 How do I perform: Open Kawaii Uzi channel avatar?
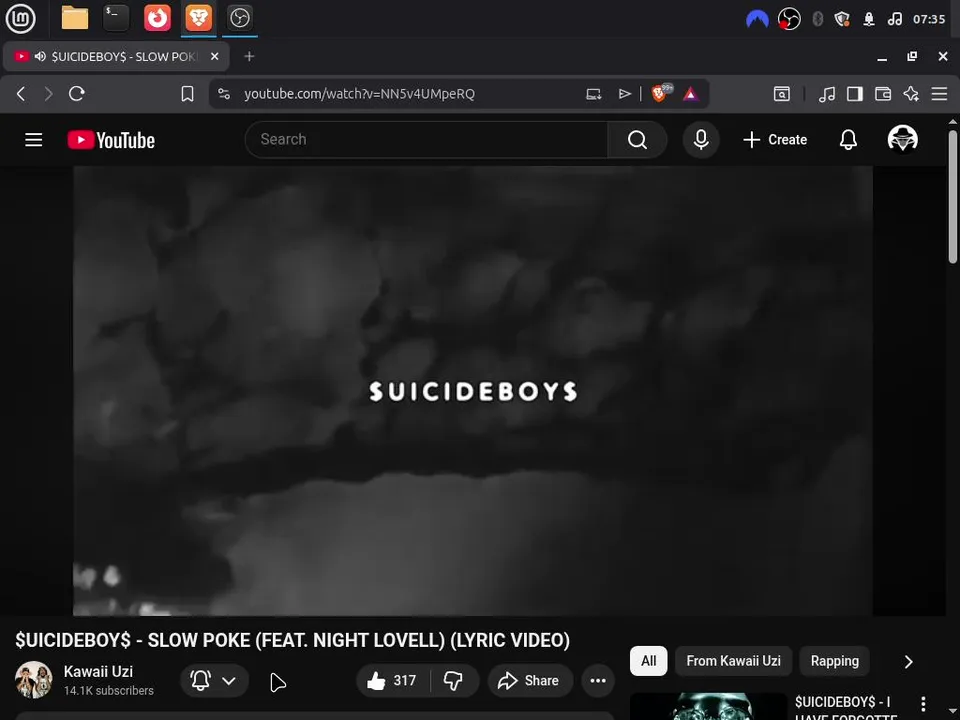tap(34, 680)
